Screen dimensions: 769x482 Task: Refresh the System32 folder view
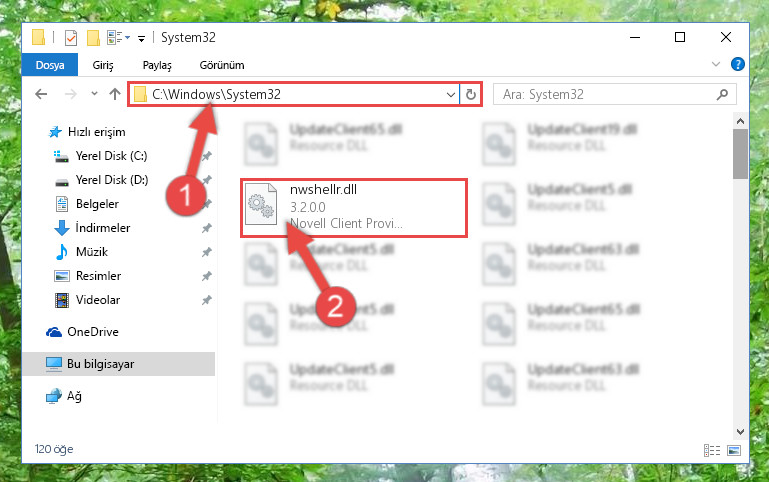pyautogui.click(x=471, y=94)
